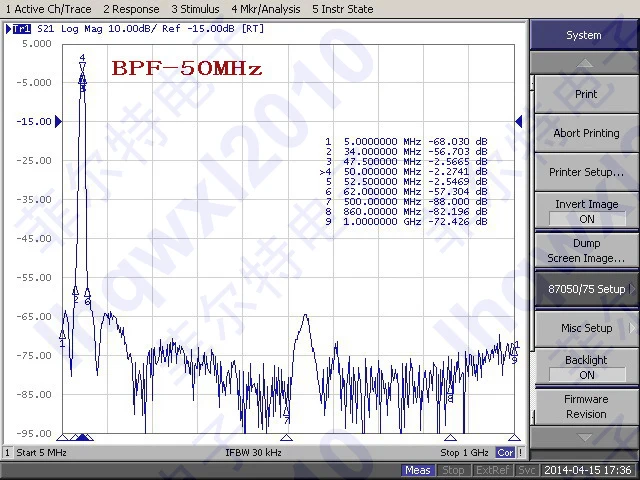The image size is (640, 480).
Task: Click marker 3 readout row 47.500000 MHz
Action: [x=406, y=162]
